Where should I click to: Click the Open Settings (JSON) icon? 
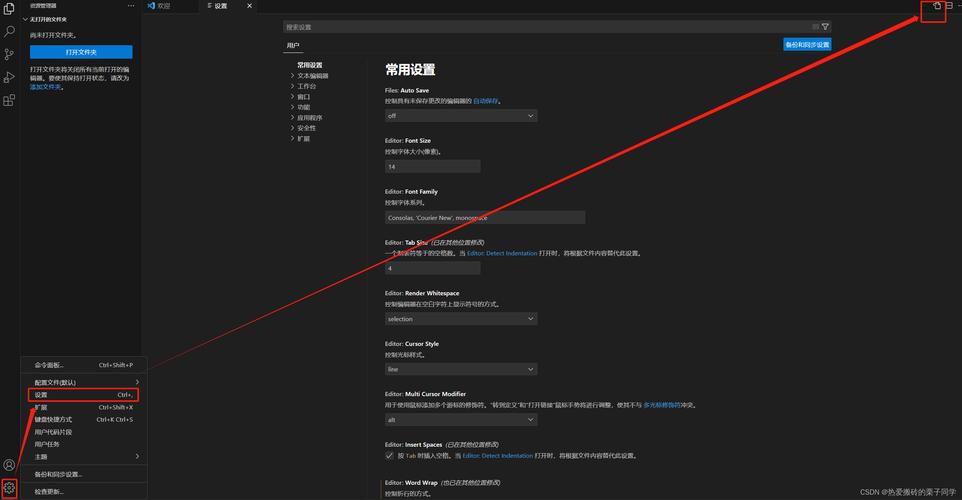937,6
